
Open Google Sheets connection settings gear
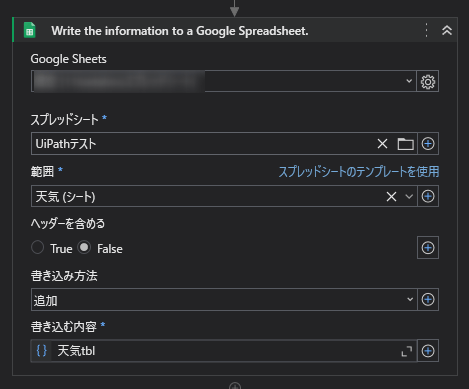[x=428, y=81]
